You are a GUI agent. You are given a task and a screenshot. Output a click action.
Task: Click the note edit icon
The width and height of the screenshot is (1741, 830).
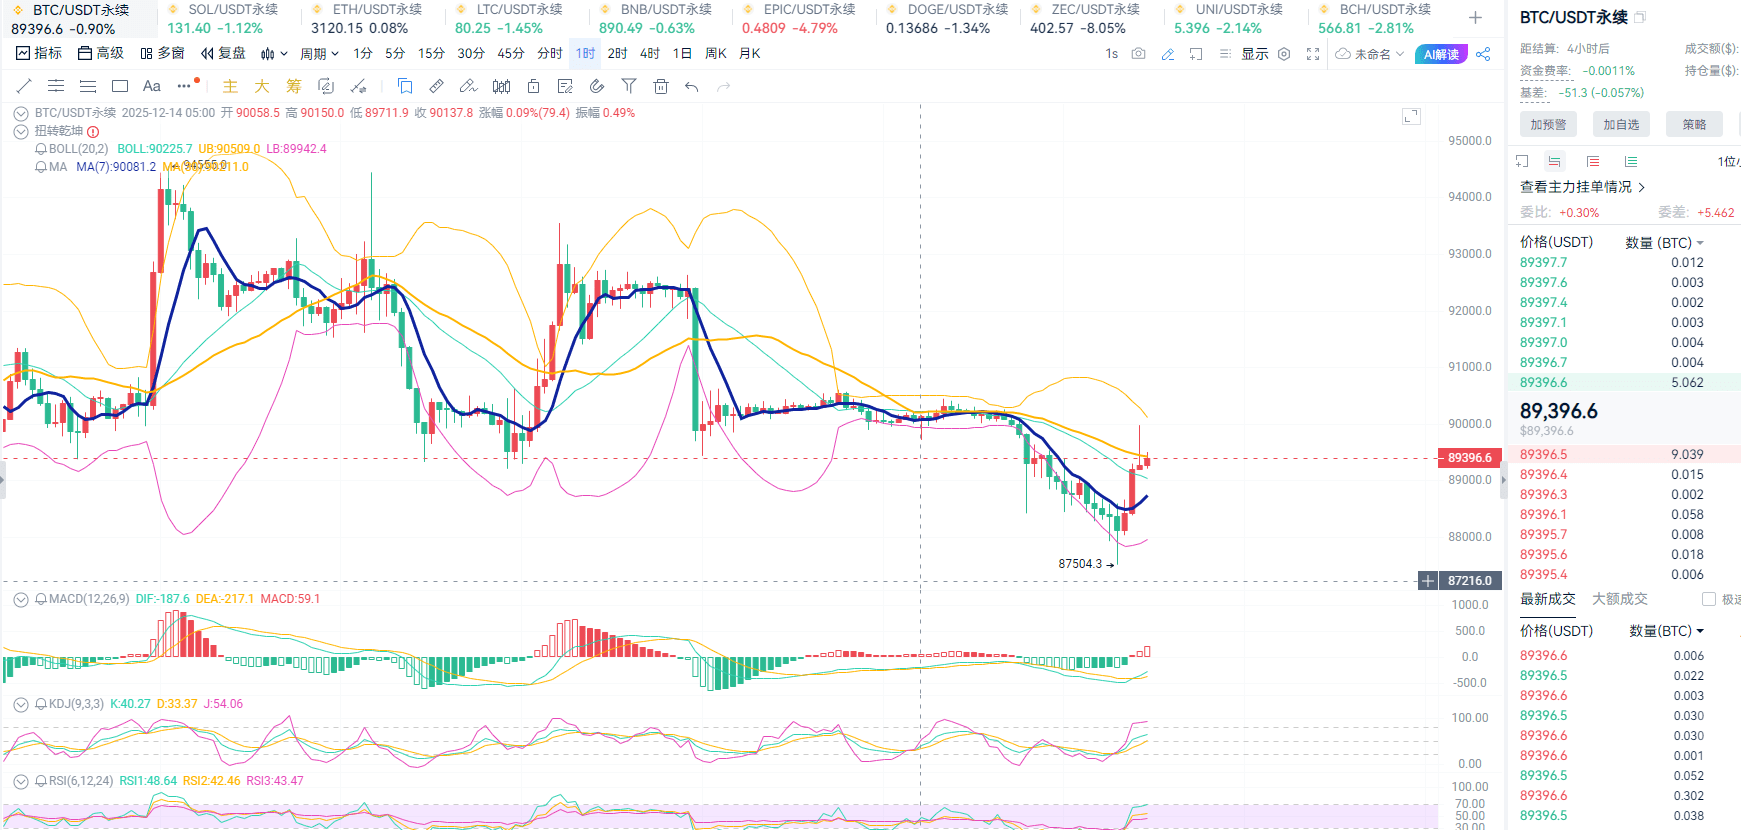click(565, 86)
